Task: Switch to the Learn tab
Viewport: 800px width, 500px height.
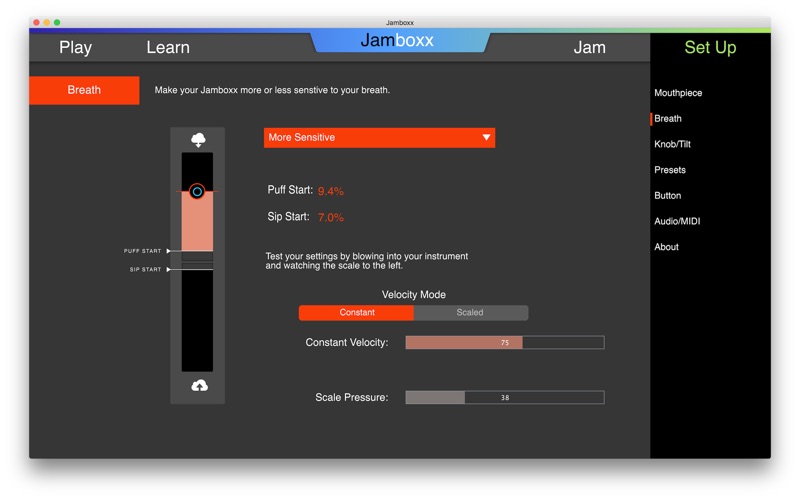Action: (x=168, y=47)
